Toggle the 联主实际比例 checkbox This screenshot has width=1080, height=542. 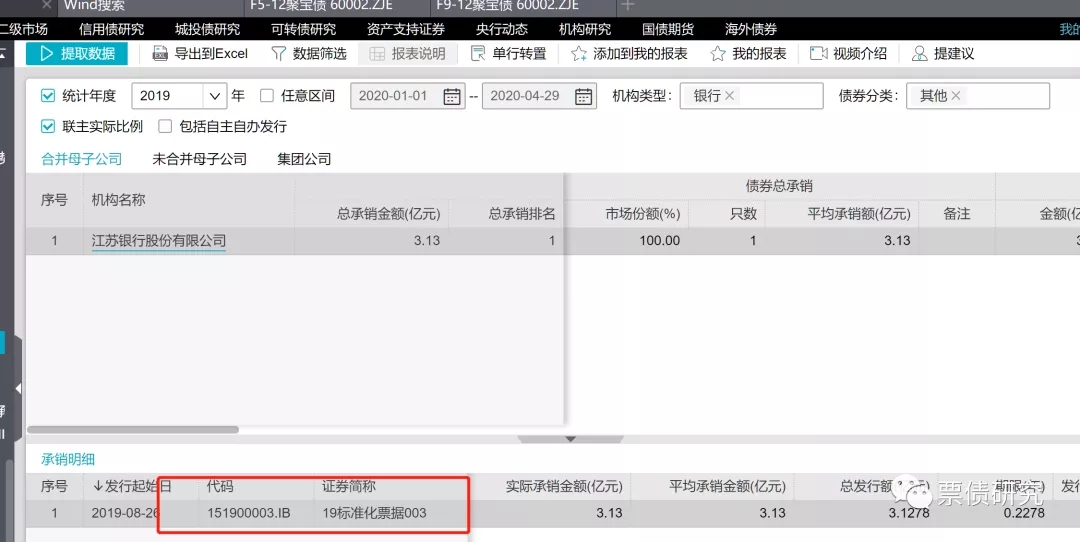click(48, 126)
